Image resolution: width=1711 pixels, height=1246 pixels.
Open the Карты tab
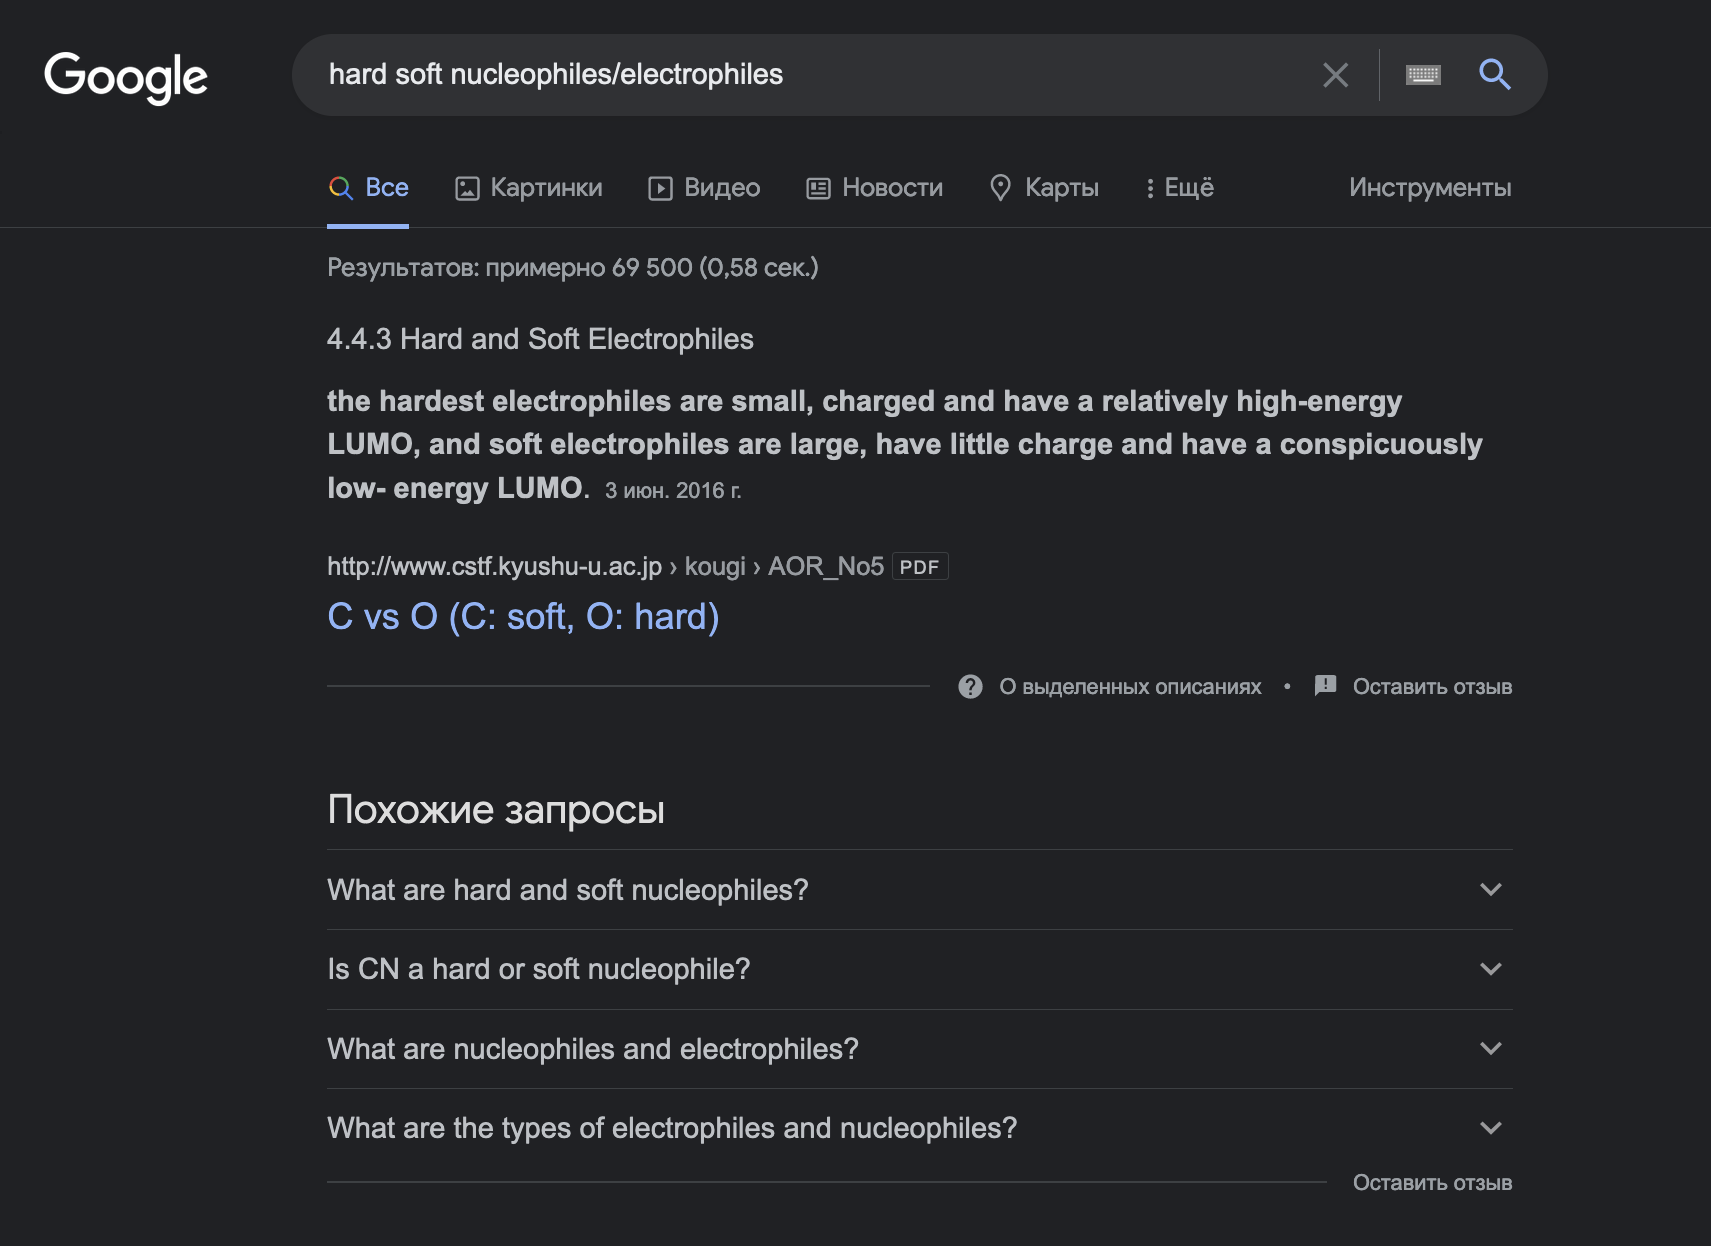coord(1044,188)
